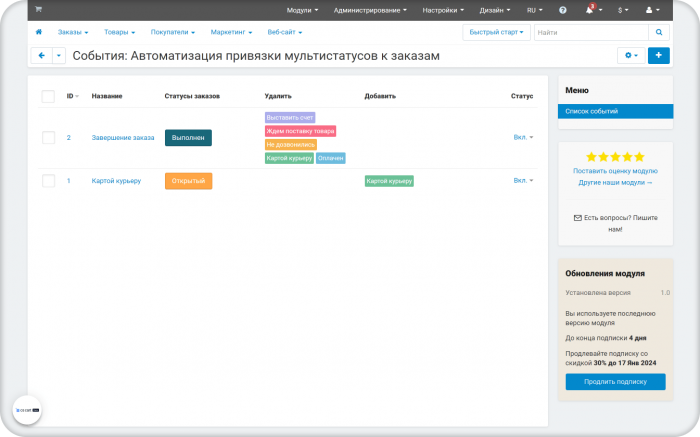
Task: Select Список событий in side menu
Action: click(615, 111)
